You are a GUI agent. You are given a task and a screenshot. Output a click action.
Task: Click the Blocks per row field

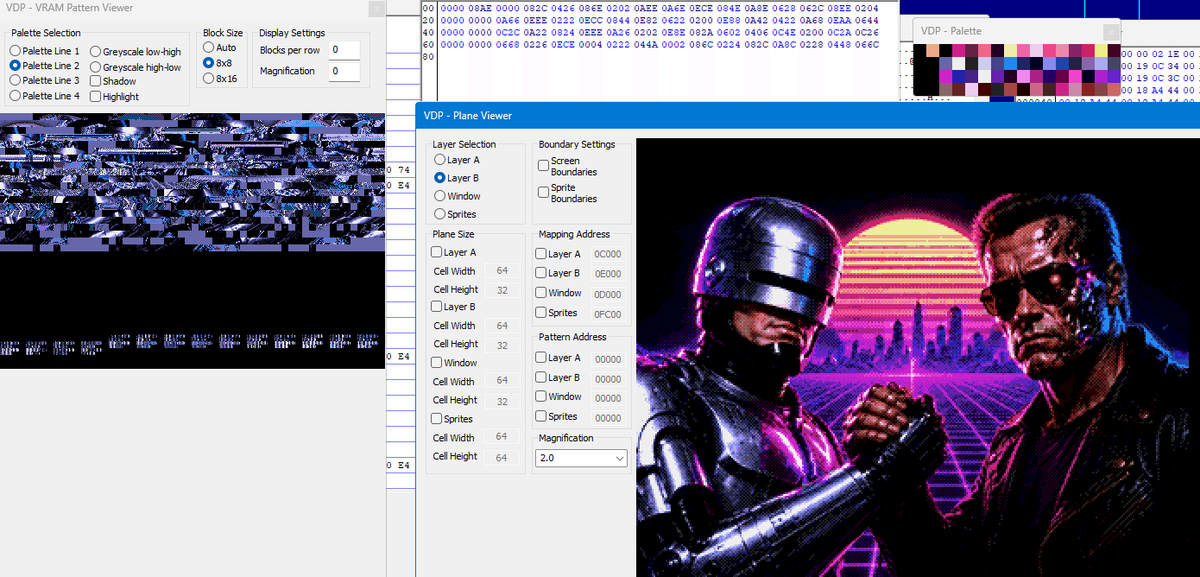tap(344, 50)
